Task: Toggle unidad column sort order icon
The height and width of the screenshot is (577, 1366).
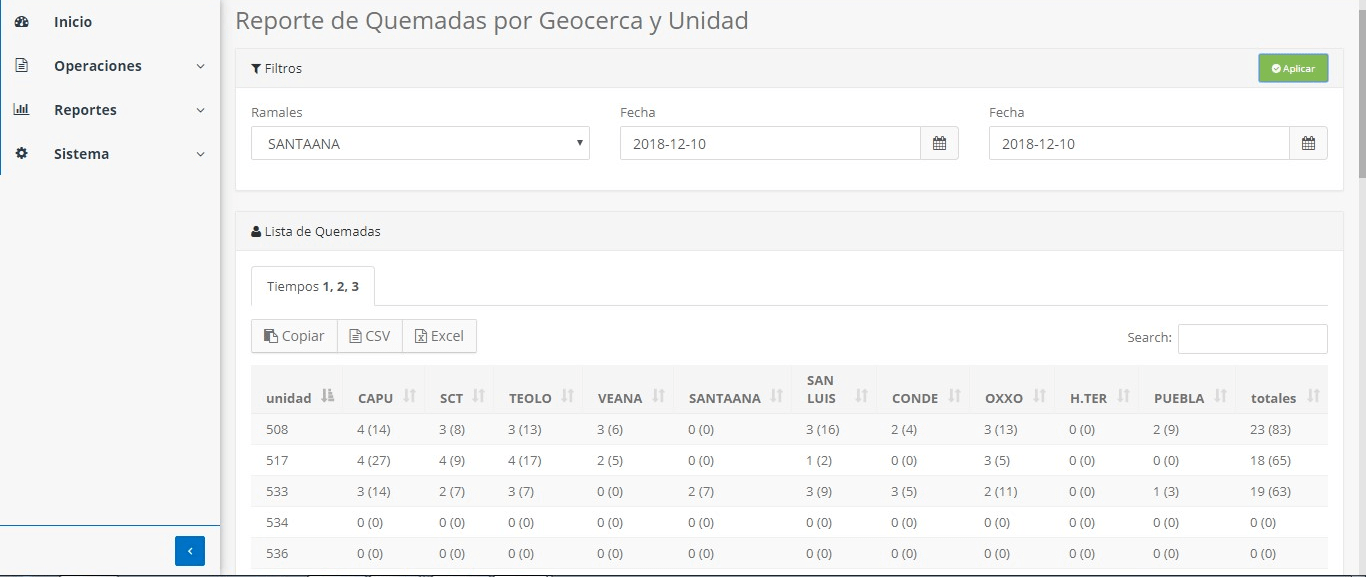Action: [327, 397]
